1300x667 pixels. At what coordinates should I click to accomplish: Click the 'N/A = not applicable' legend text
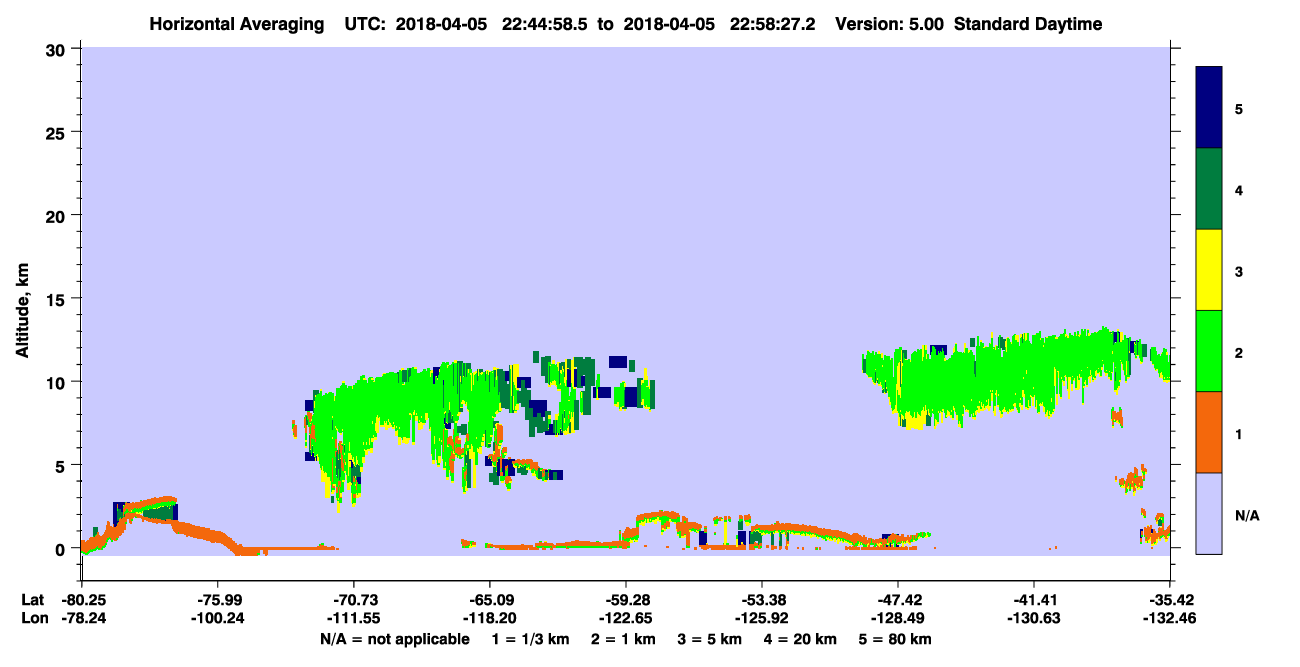(x=394, y=639)
